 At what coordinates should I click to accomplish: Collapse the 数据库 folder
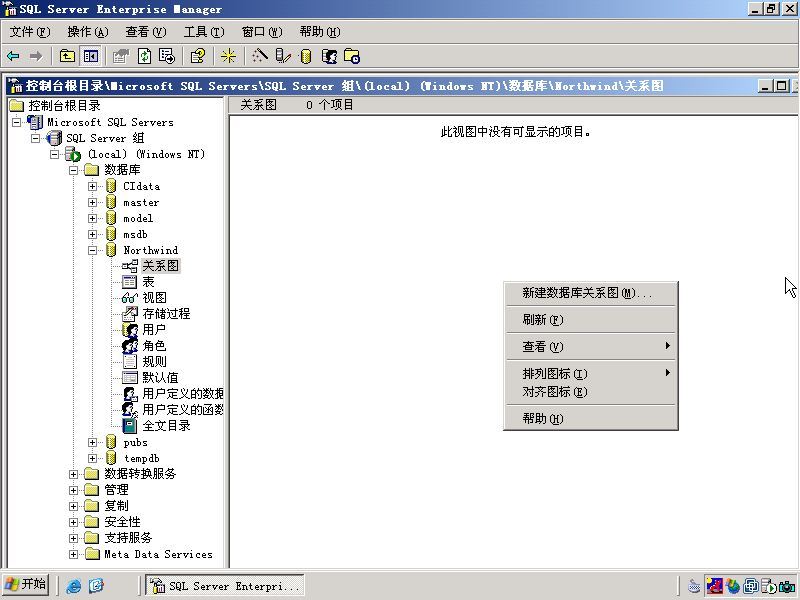(73, 170)
